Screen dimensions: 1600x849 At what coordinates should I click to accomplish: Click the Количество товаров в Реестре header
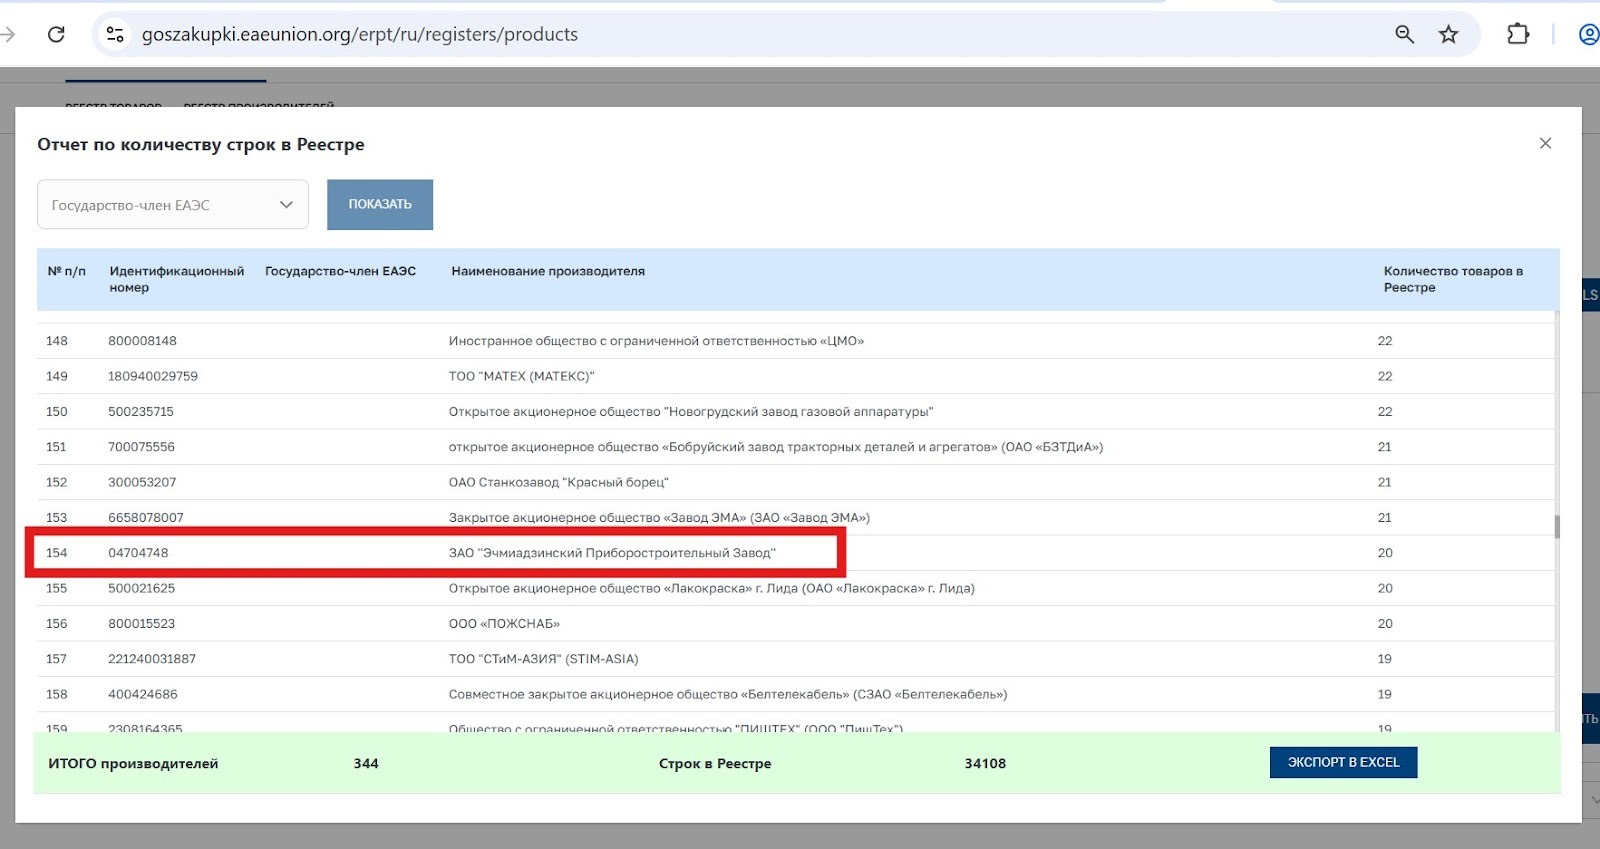coord(1452,279)
